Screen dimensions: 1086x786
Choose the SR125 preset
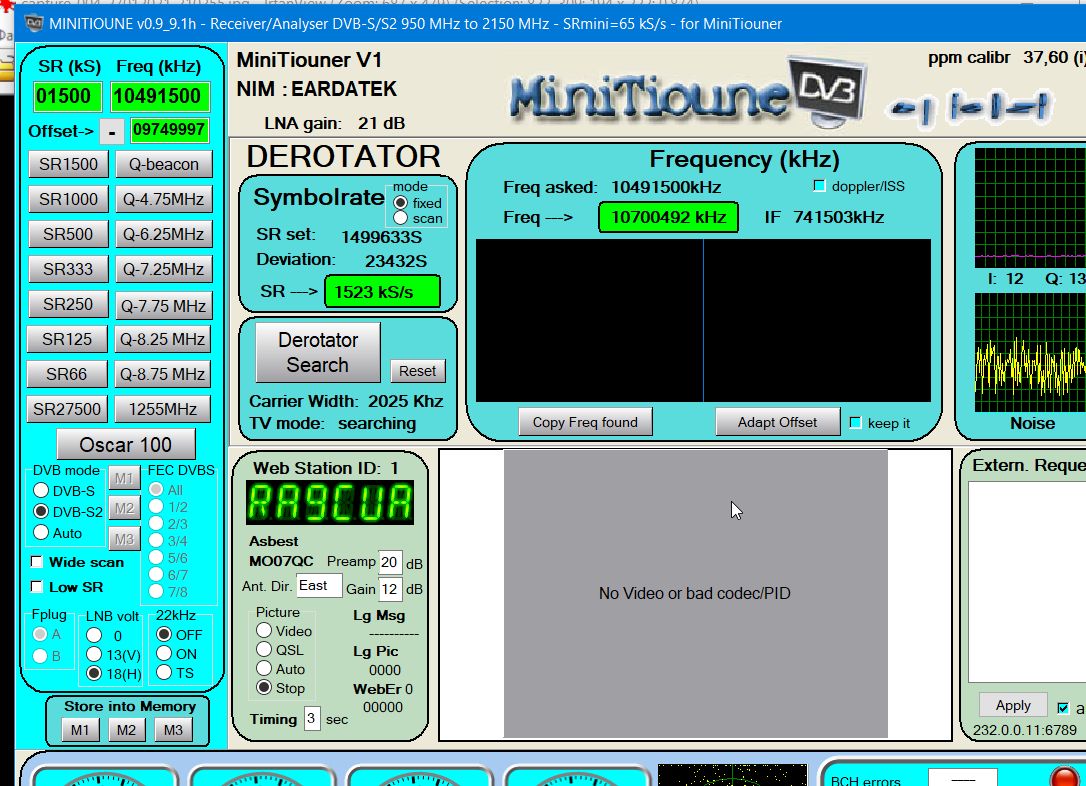[x=67, y=339]
